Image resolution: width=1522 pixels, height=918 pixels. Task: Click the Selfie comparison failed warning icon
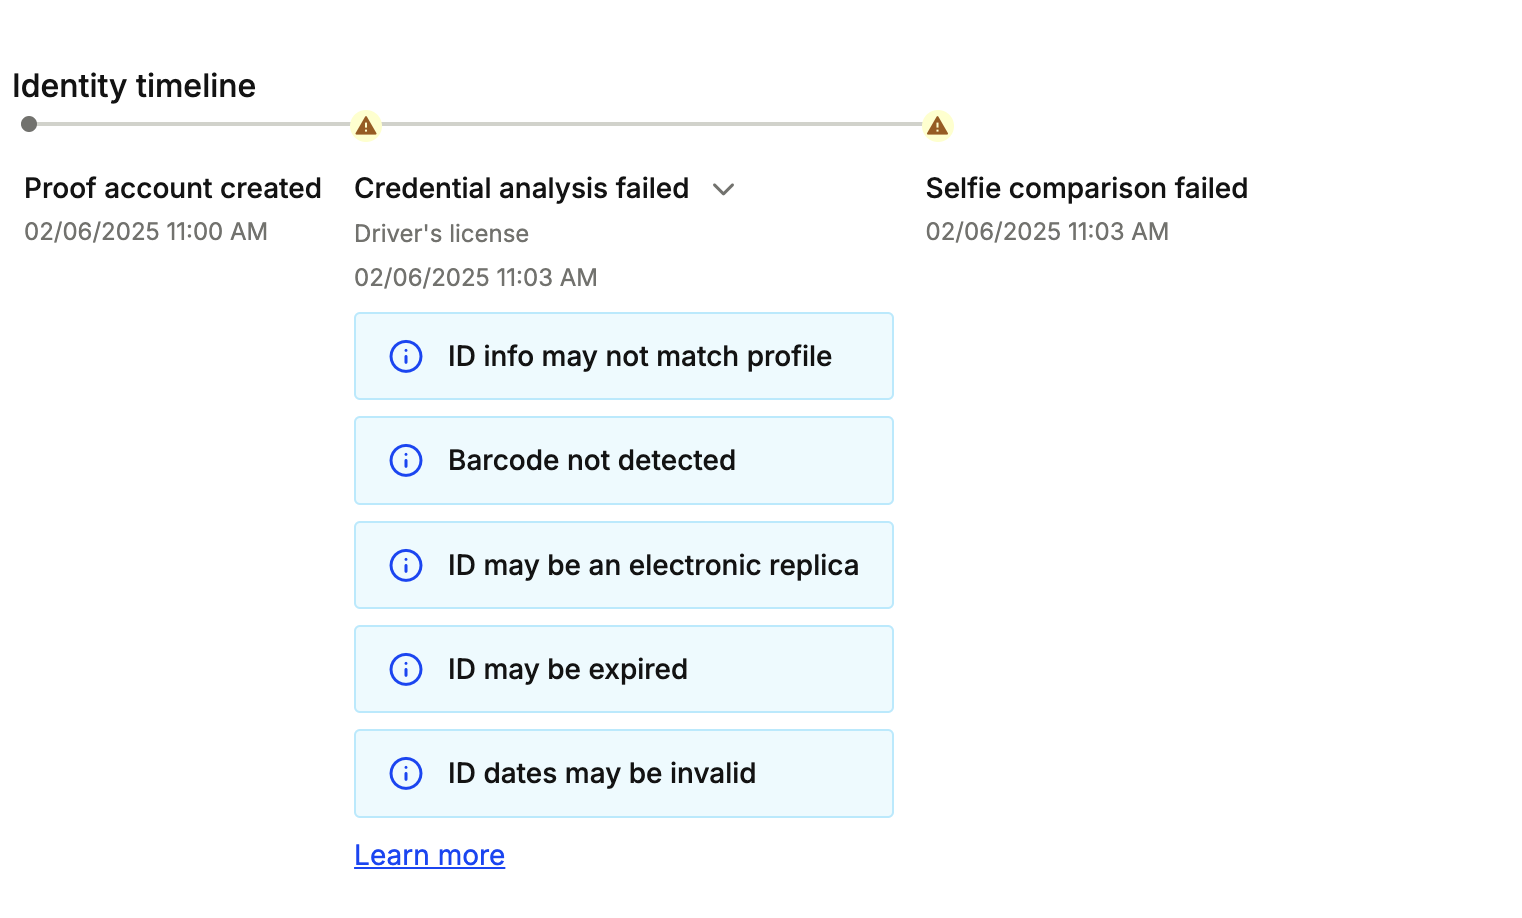(937, 125)
